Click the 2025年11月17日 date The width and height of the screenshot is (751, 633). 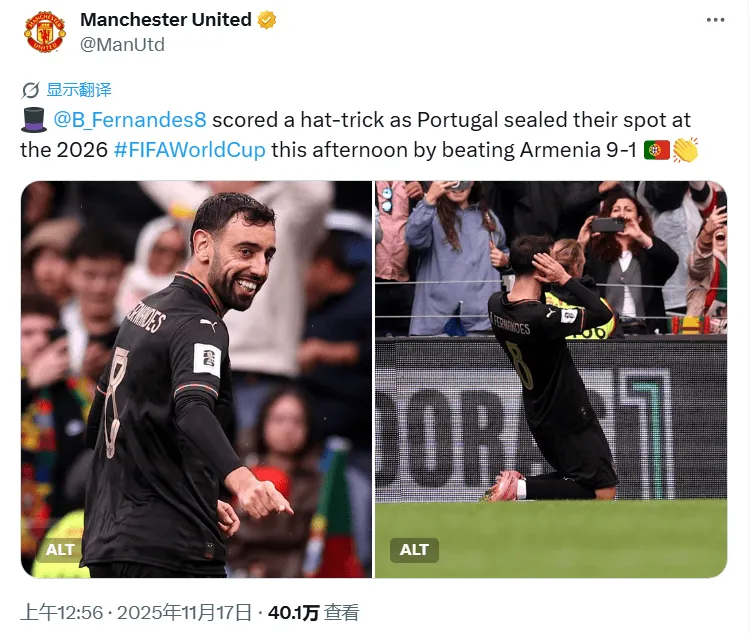tap(184, 612)
